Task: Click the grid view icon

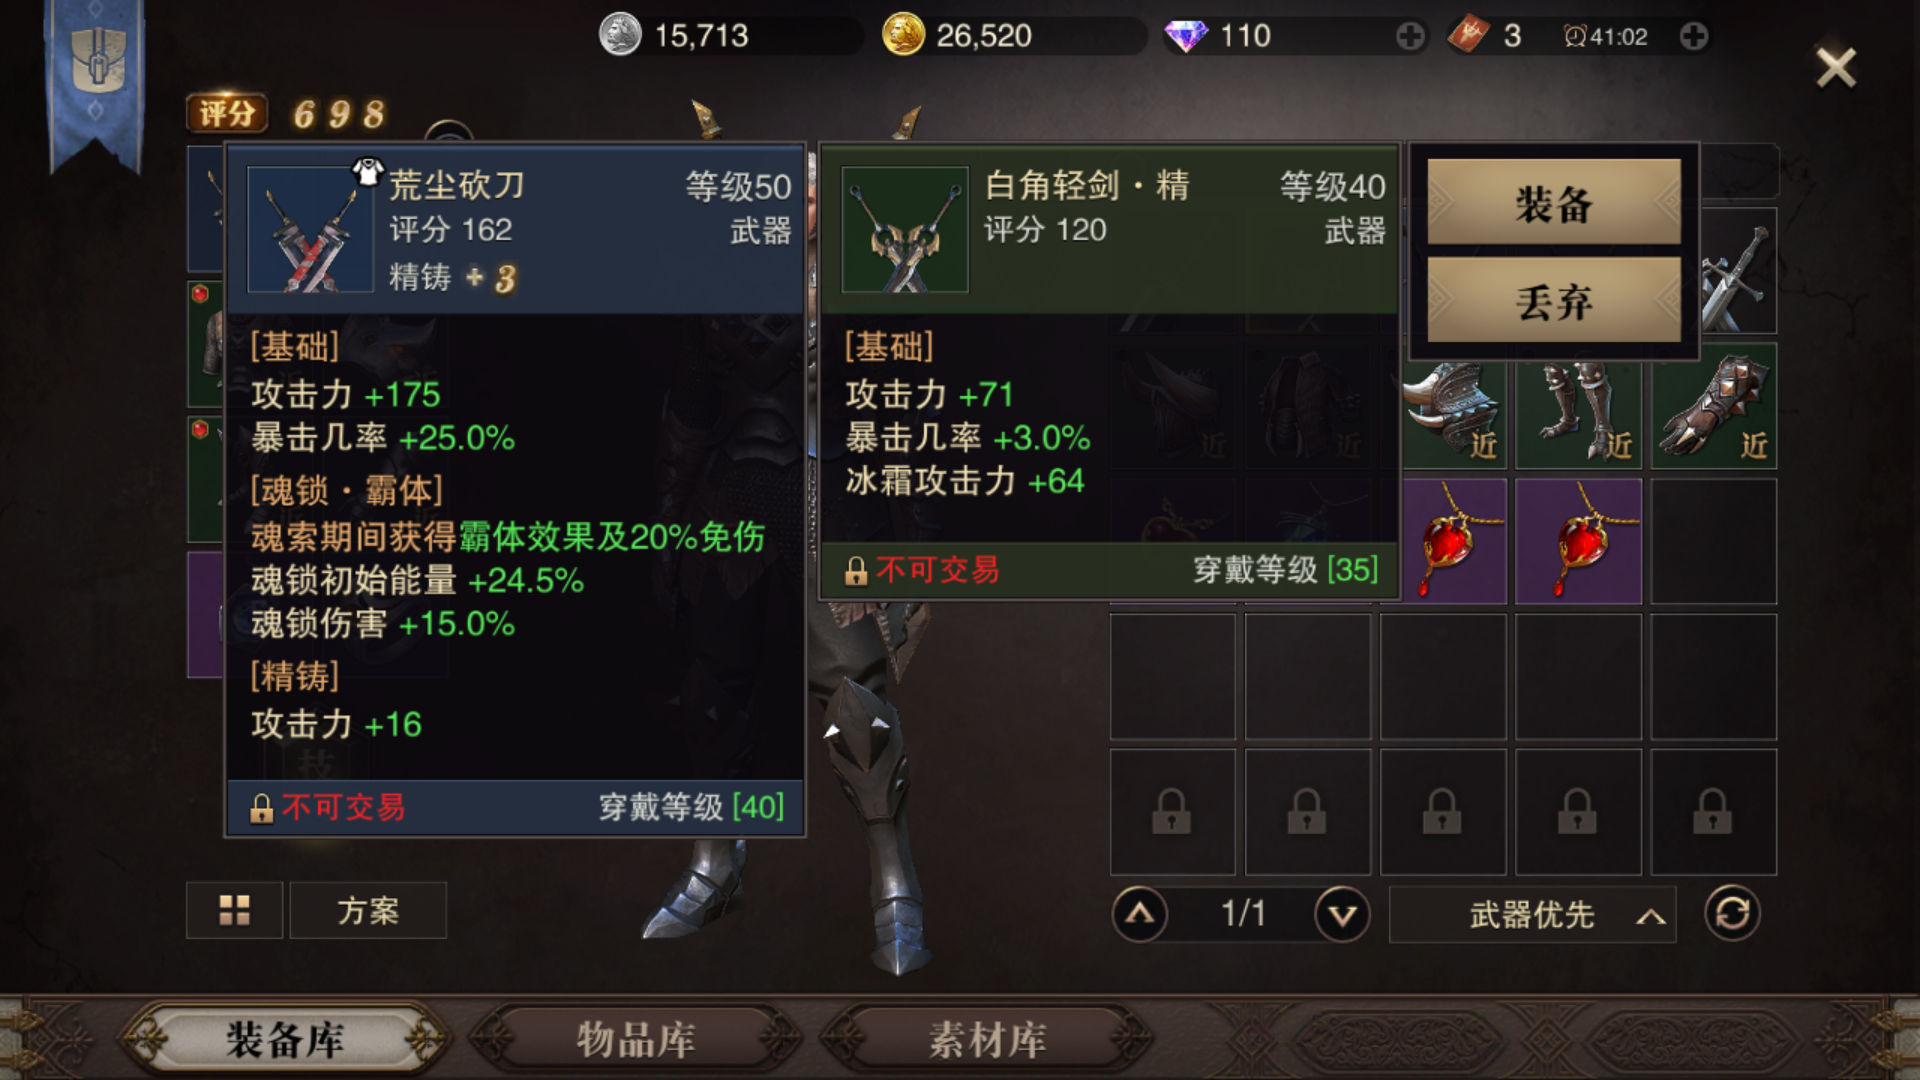Action: [x=234, y=910]
